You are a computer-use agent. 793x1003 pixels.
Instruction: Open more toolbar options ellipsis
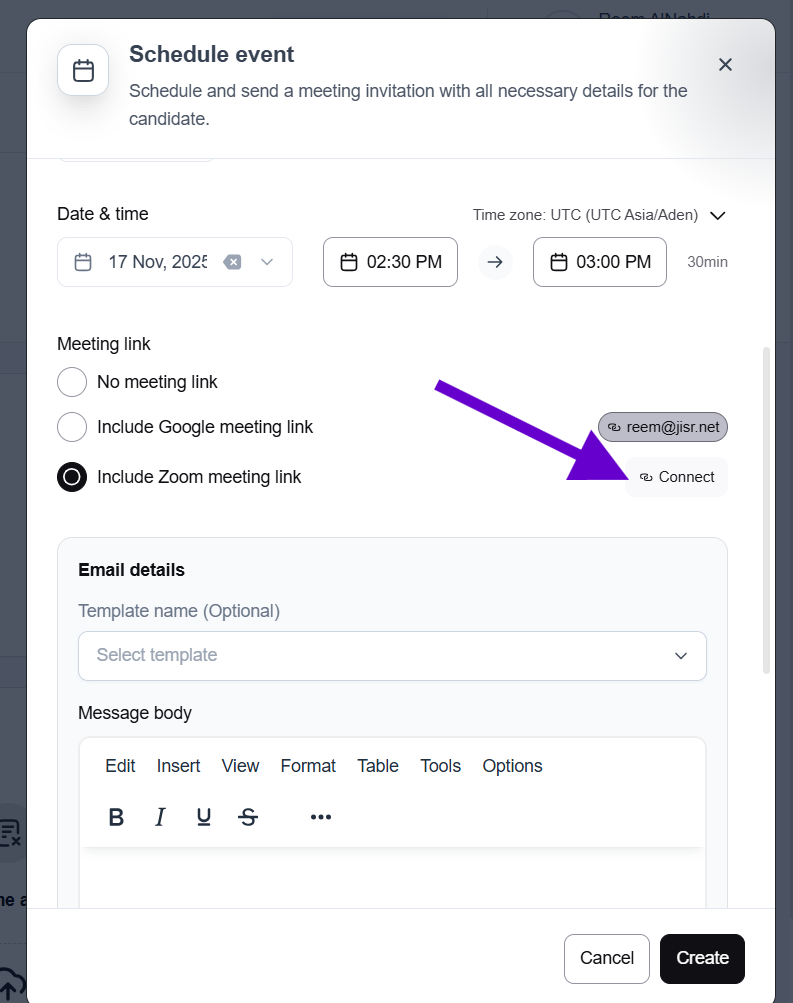click(320, 817)
